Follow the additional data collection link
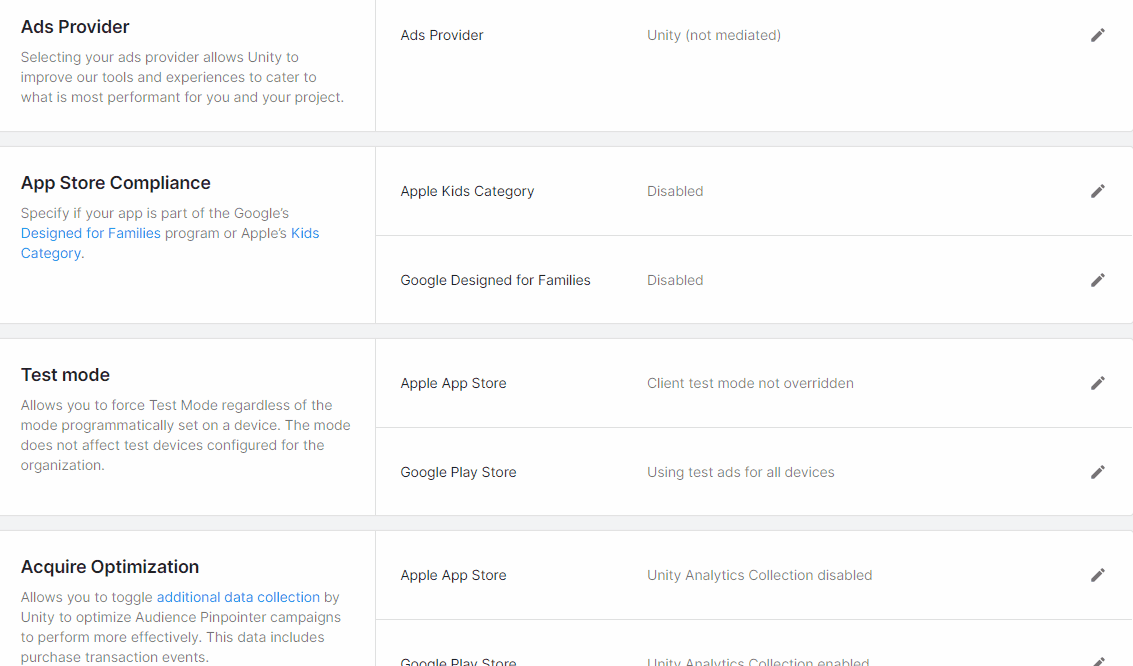This screenshot has width=1133, height=666. point(238,597)
